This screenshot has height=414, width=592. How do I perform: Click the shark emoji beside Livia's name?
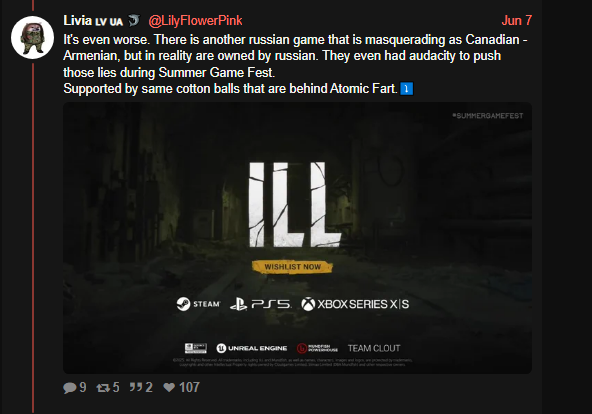pyautogui.click(x=134, y=20)
